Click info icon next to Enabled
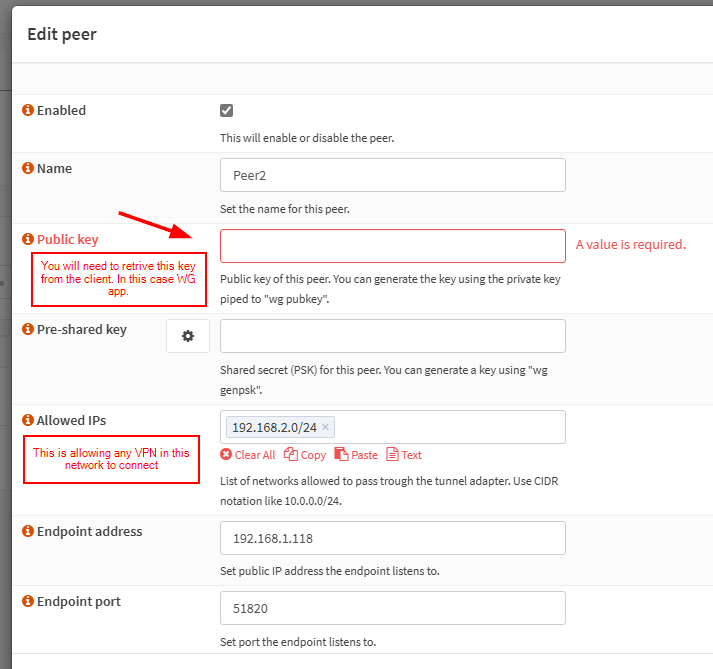The height and width of the screenshot is (669, 713). (28, 110)
